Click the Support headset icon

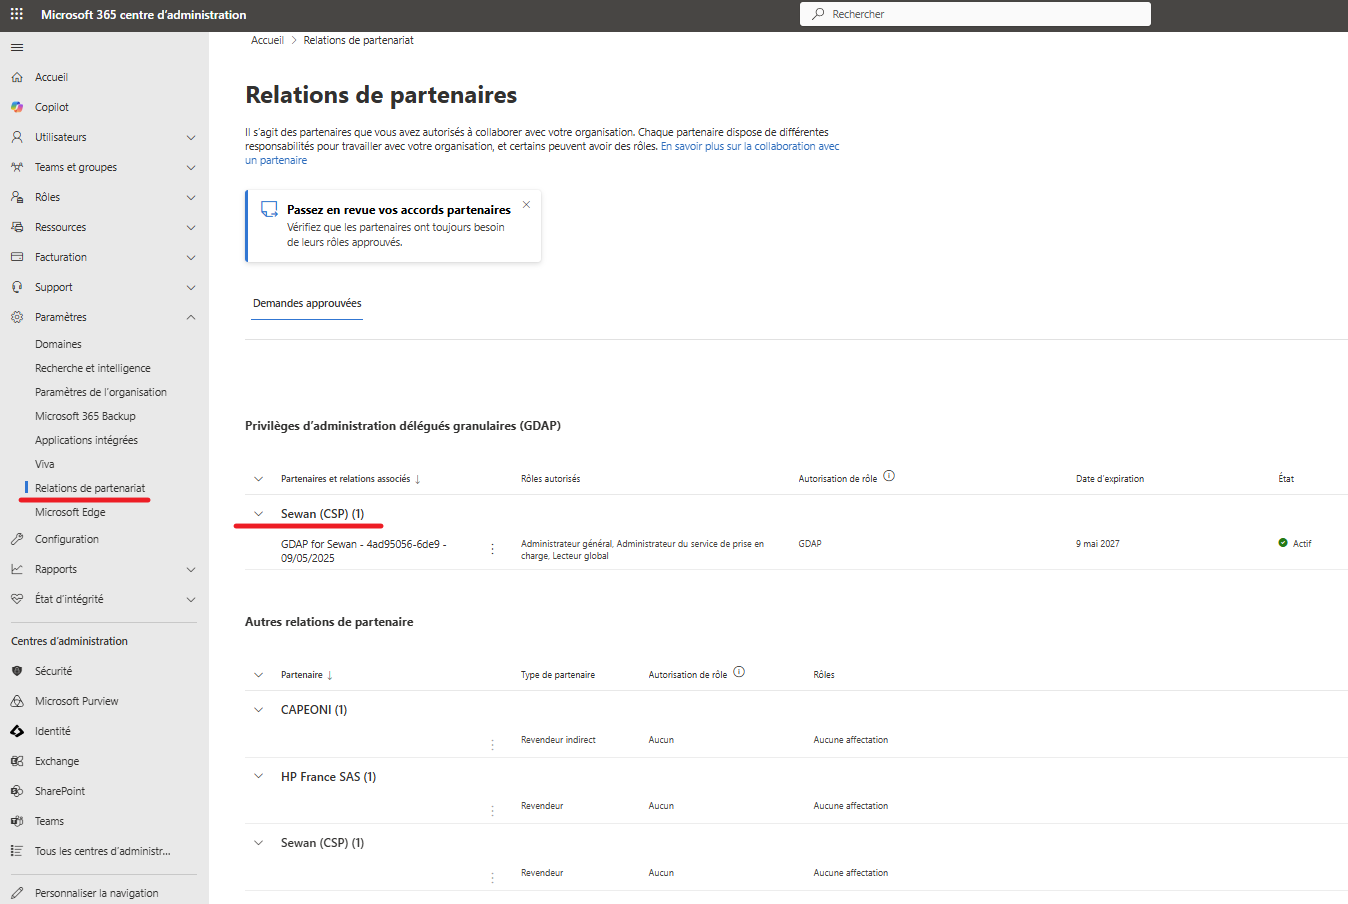[x=17, y=287]
